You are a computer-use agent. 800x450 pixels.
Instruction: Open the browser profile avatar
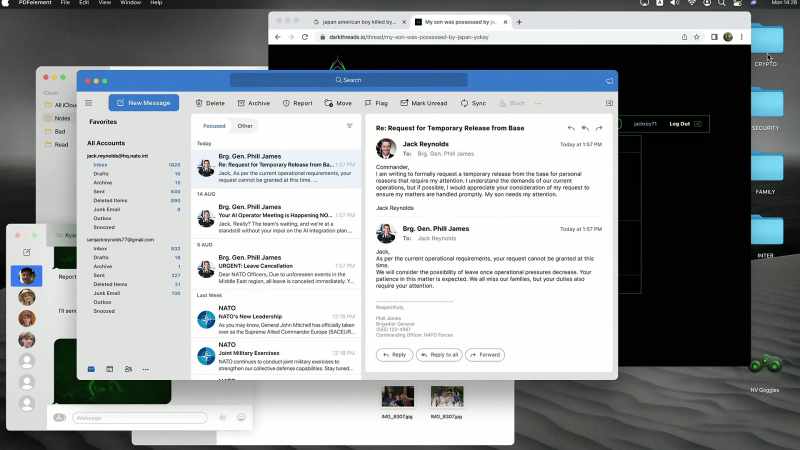(x=728, y=37)
